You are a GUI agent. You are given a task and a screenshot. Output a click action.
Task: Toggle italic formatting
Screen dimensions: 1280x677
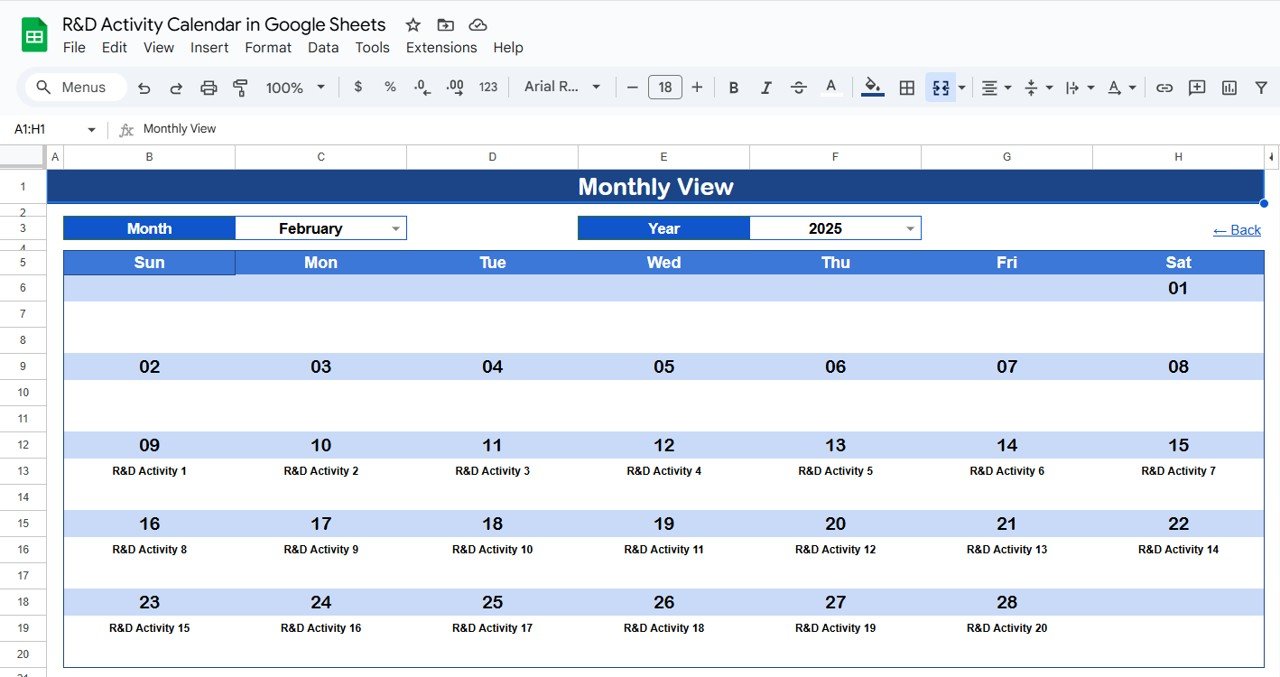click(766, 87)
